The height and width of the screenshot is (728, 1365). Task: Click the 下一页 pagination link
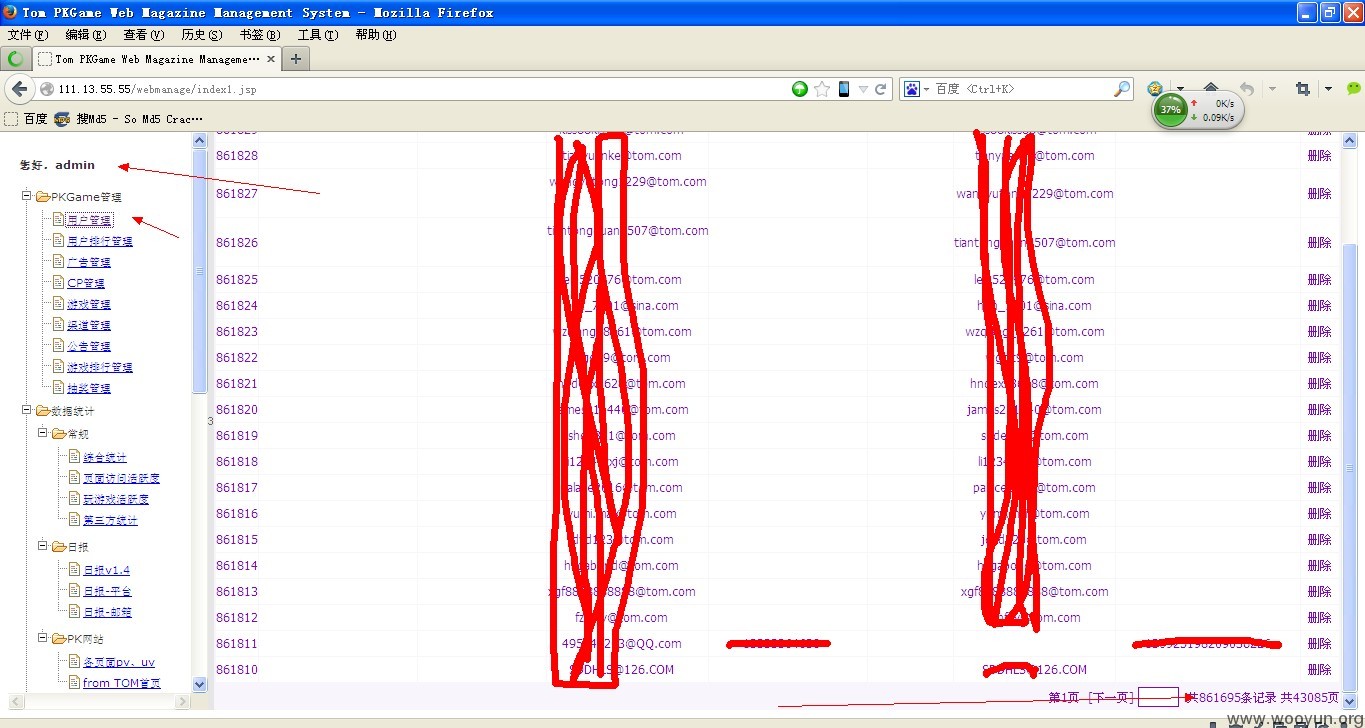(1111, 697)
